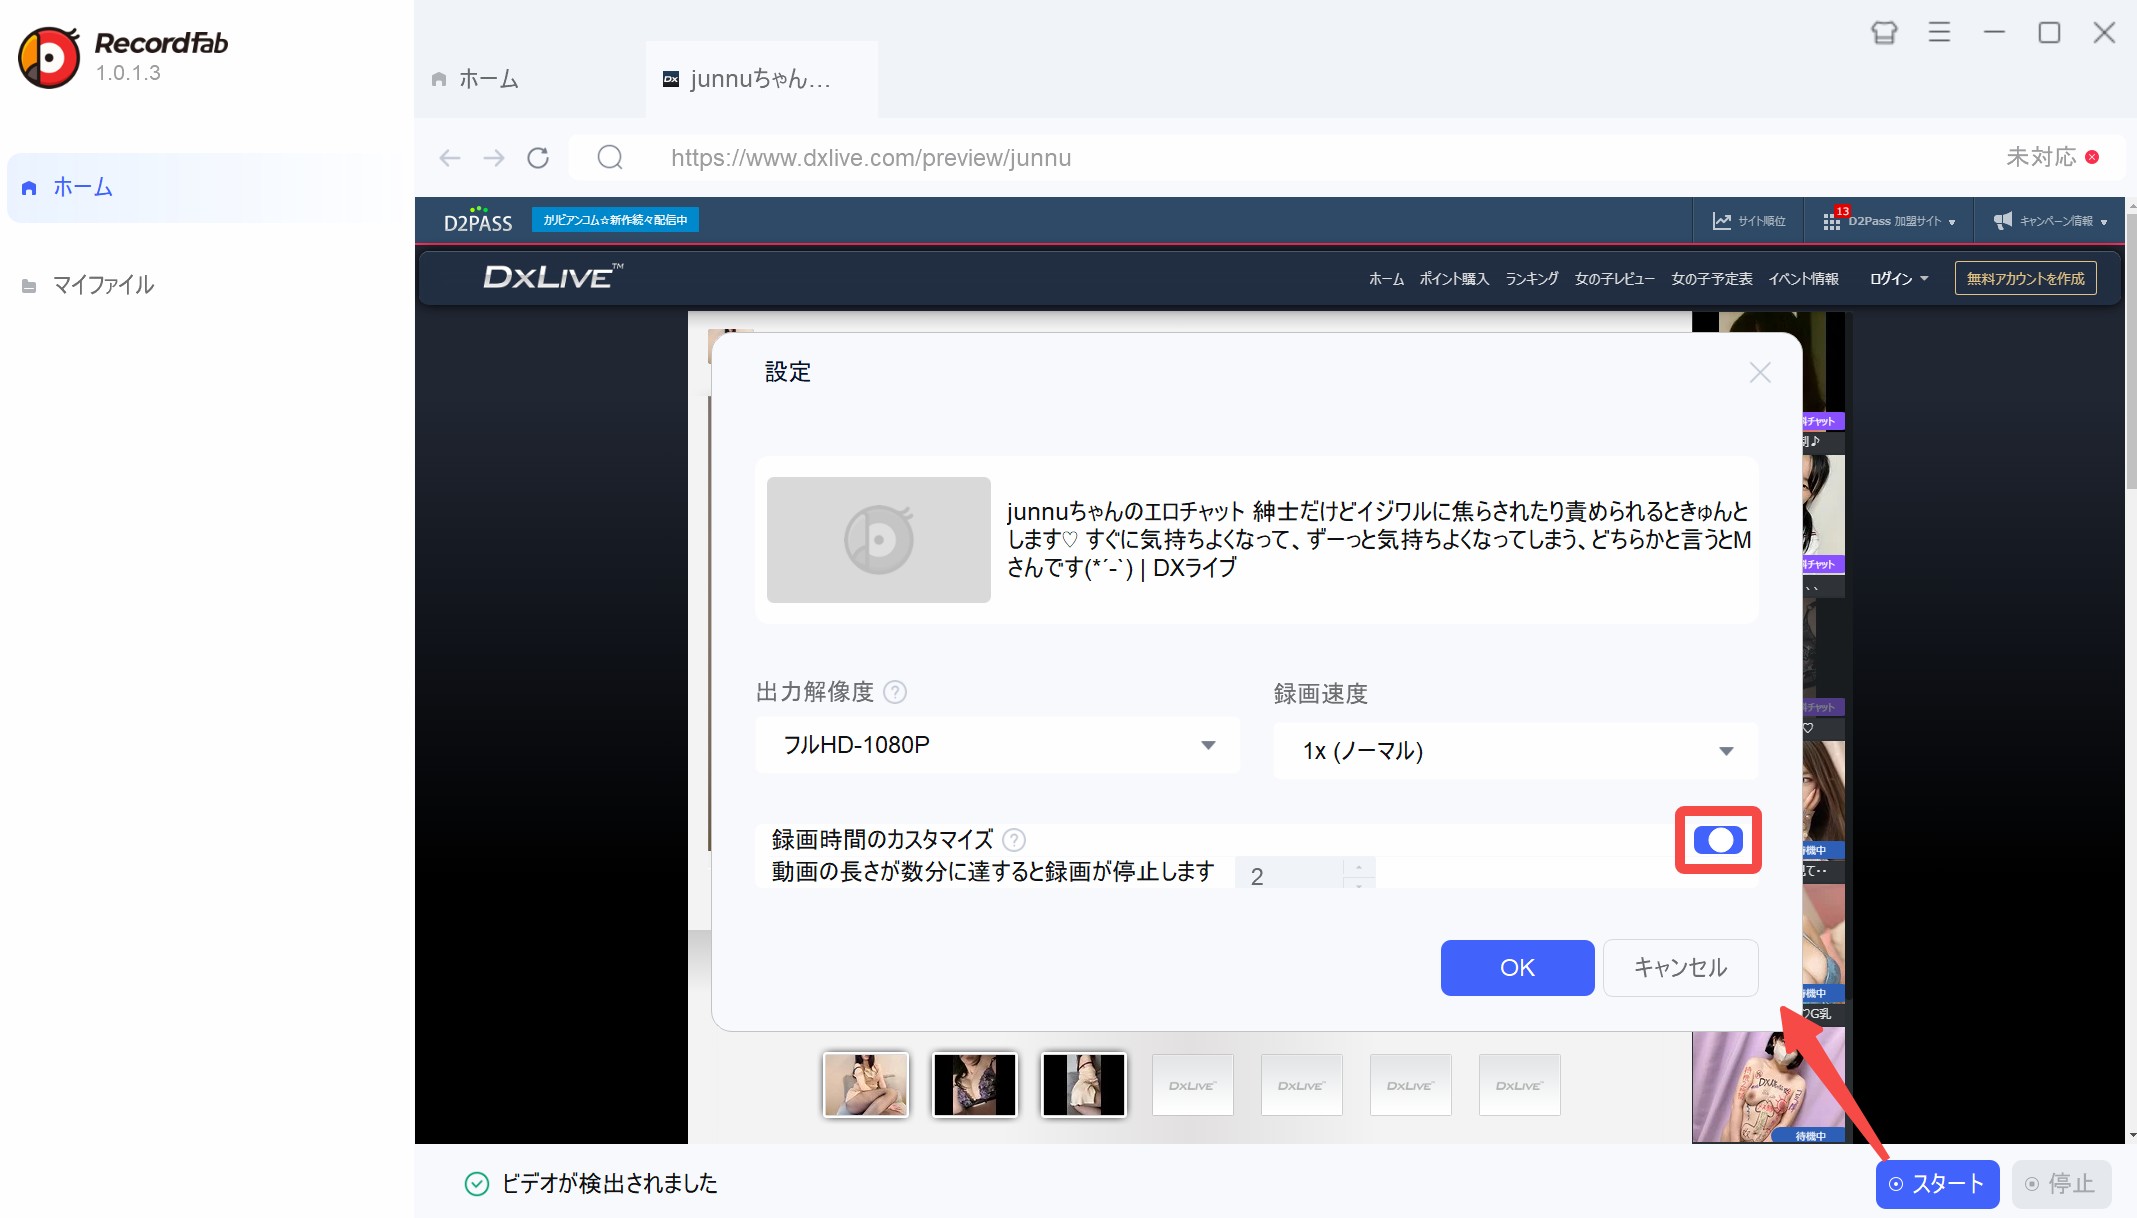
Task: Open ランキング in DXLIVE nav
Action: point(1532,279)
